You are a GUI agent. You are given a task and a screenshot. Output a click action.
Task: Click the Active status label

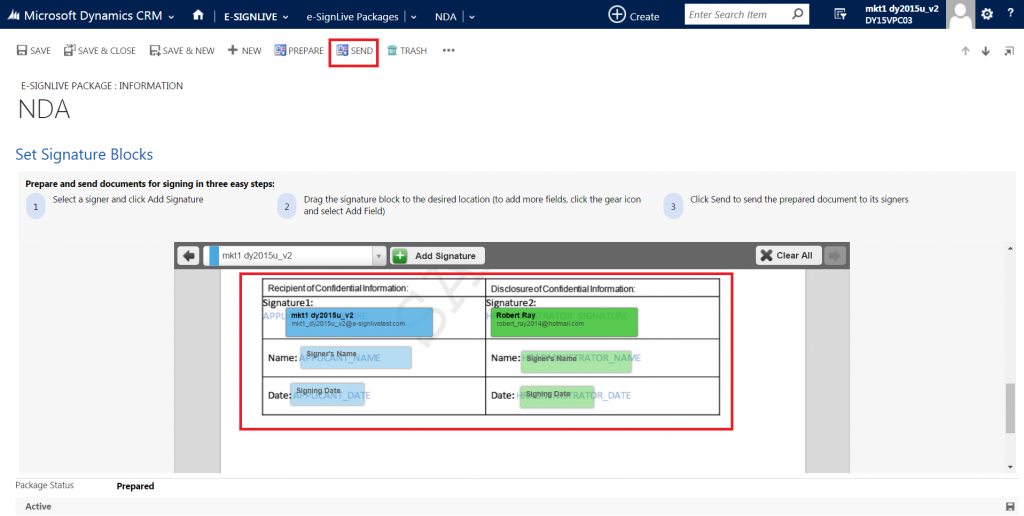point(38,507)
